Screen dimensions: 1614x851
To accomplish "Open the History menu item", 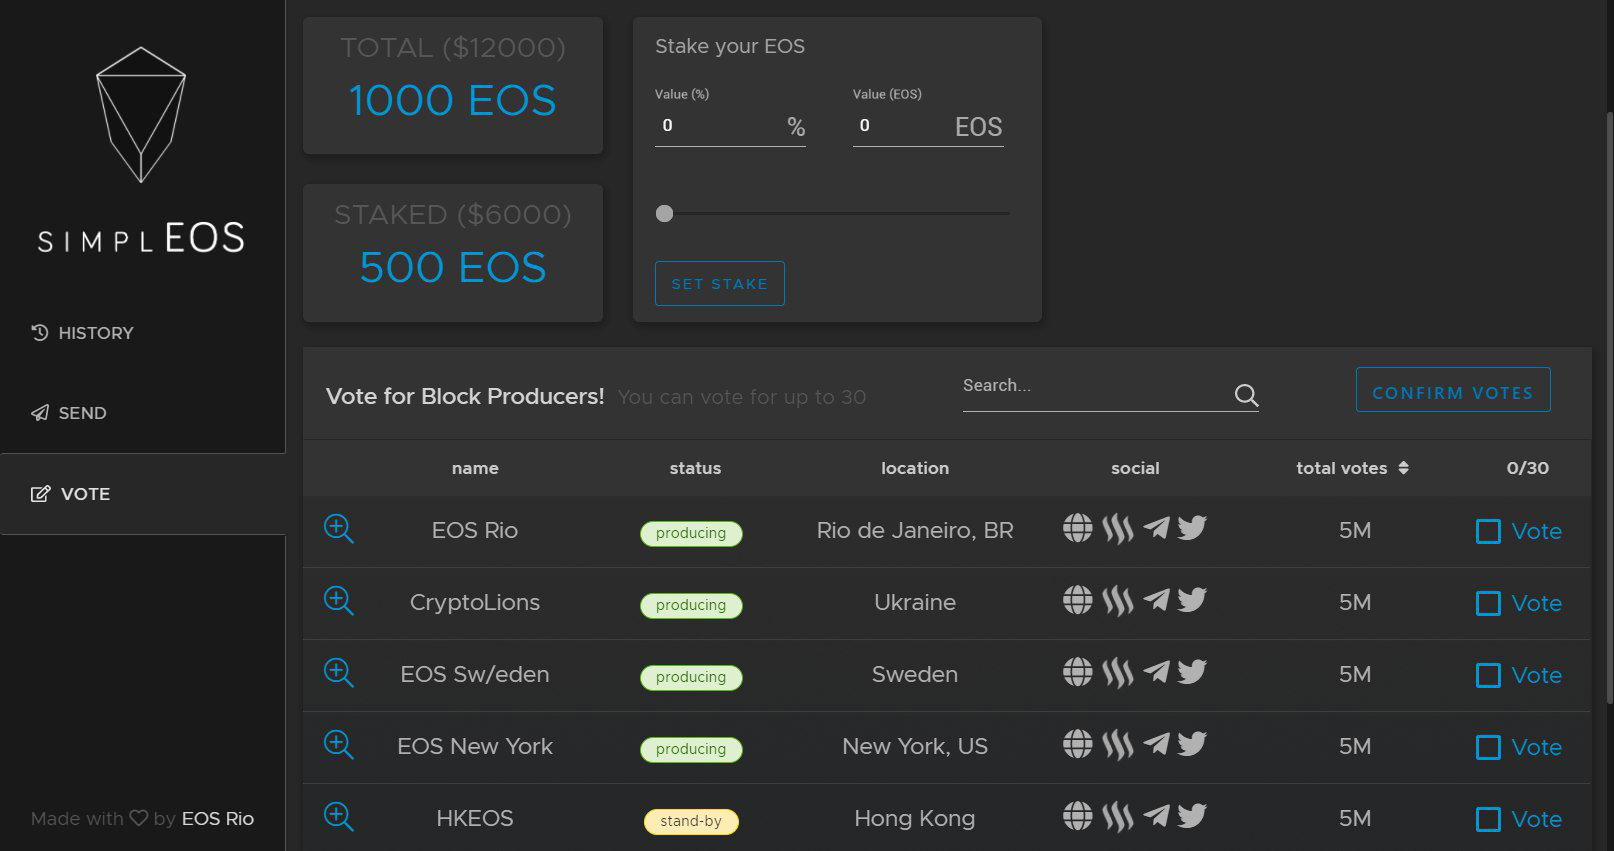I will click(x=82, y=333).
